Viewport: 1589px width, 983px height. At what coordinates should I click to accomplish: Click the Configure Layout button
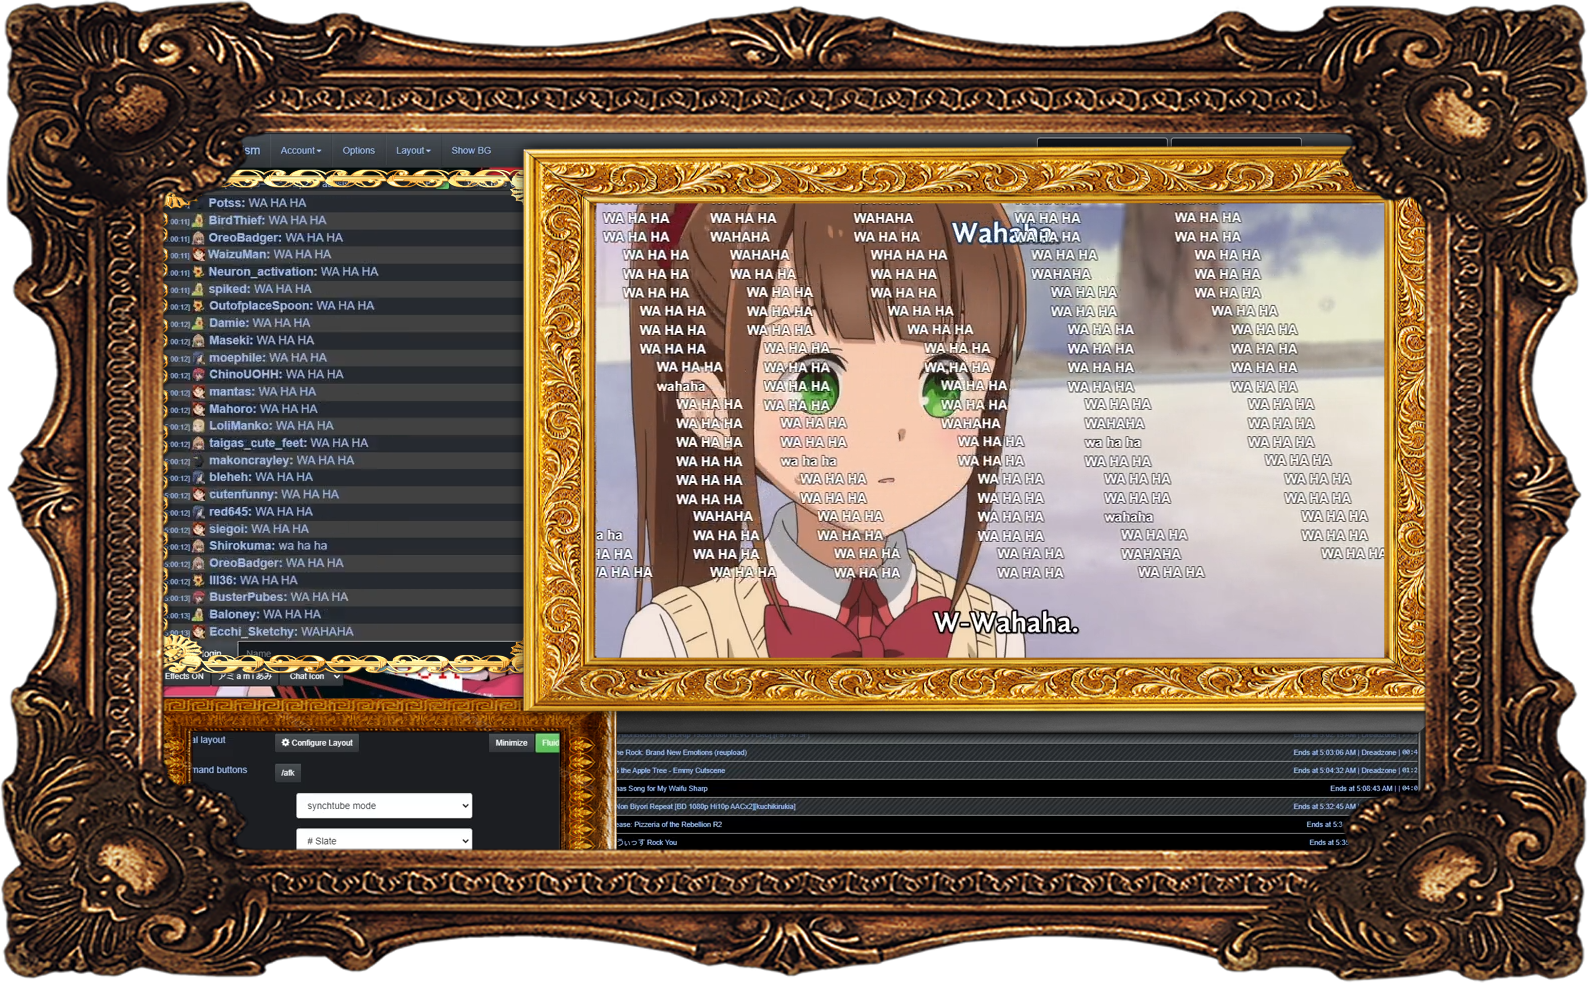click(x=317, y=743)
